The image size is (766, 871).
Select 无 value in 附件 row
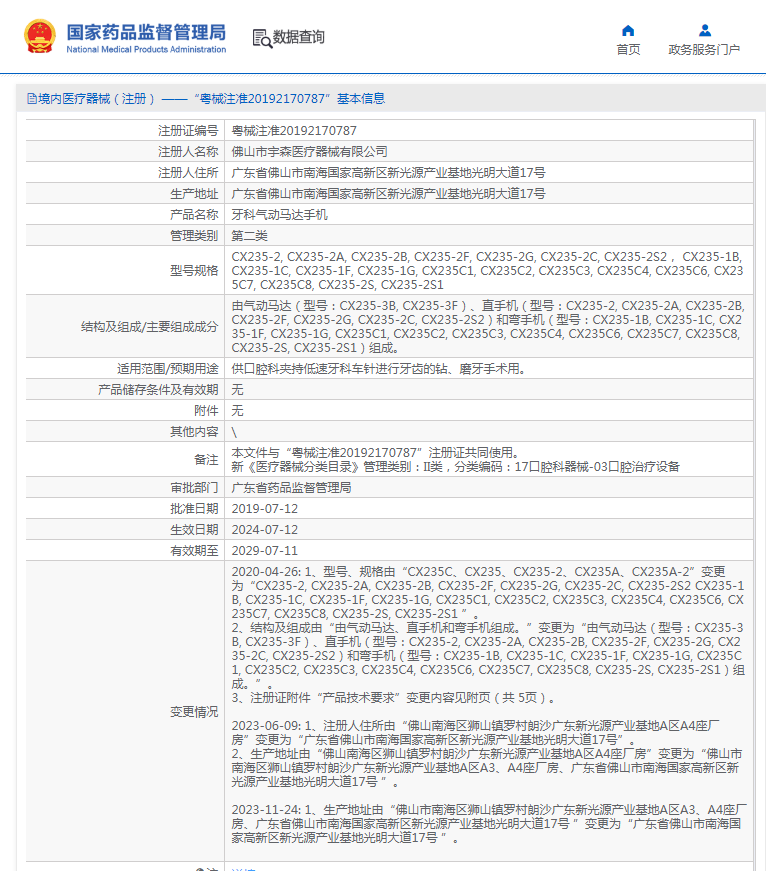click(x=237, y=411)
